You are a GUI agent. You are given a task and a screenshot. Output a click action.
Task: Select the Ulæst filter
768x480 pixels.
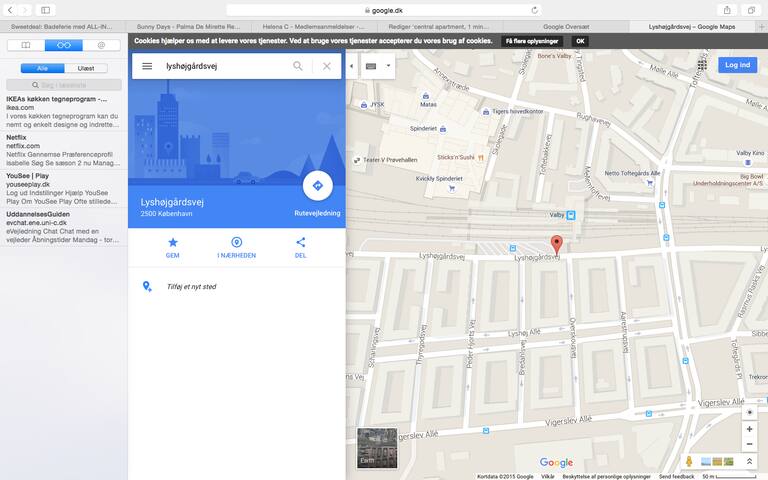click(86, 68)
